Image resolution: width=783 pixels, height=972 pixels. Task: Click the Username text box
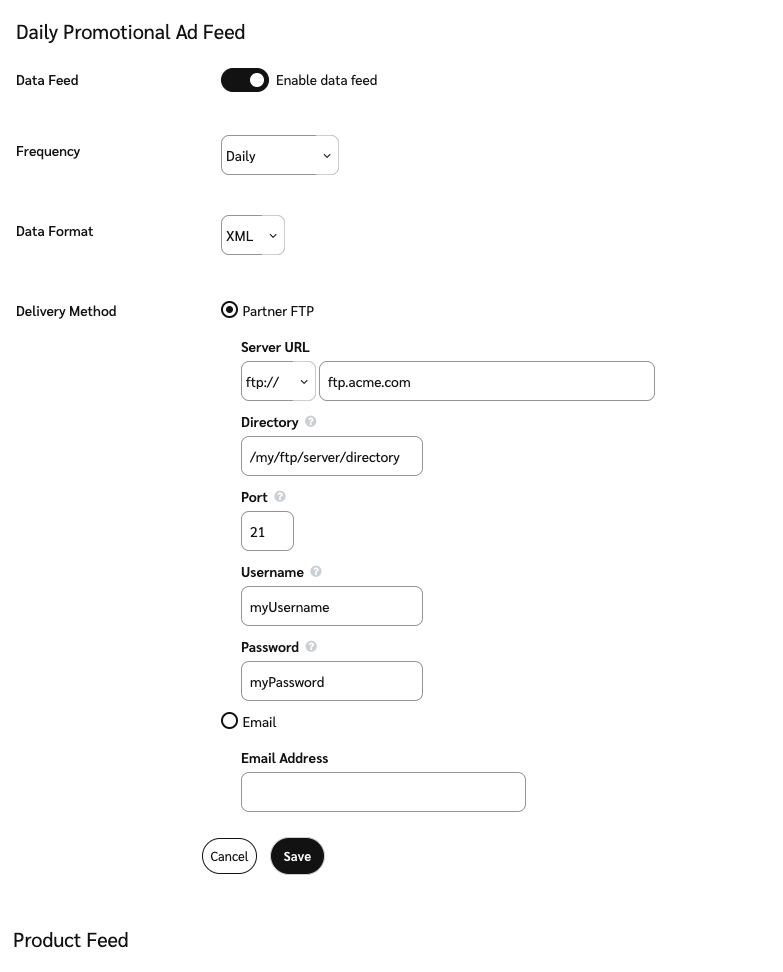(331, 607)
